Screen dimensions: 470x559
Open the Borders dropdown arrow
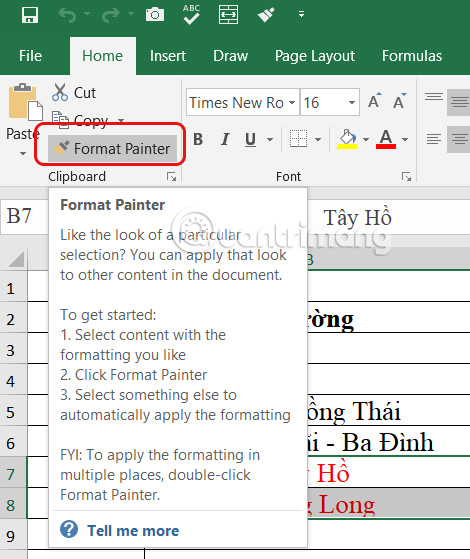(318, 139)
